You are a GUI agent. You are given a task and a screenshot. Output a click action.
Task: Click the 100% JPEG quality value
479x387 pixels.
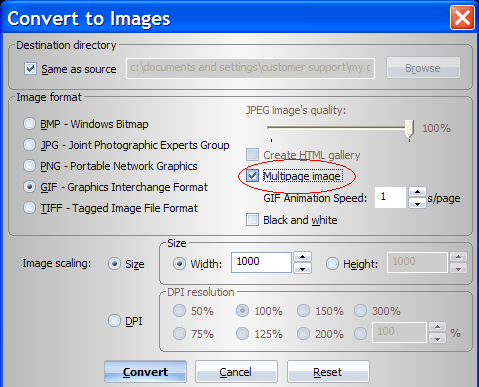point(437,128)
